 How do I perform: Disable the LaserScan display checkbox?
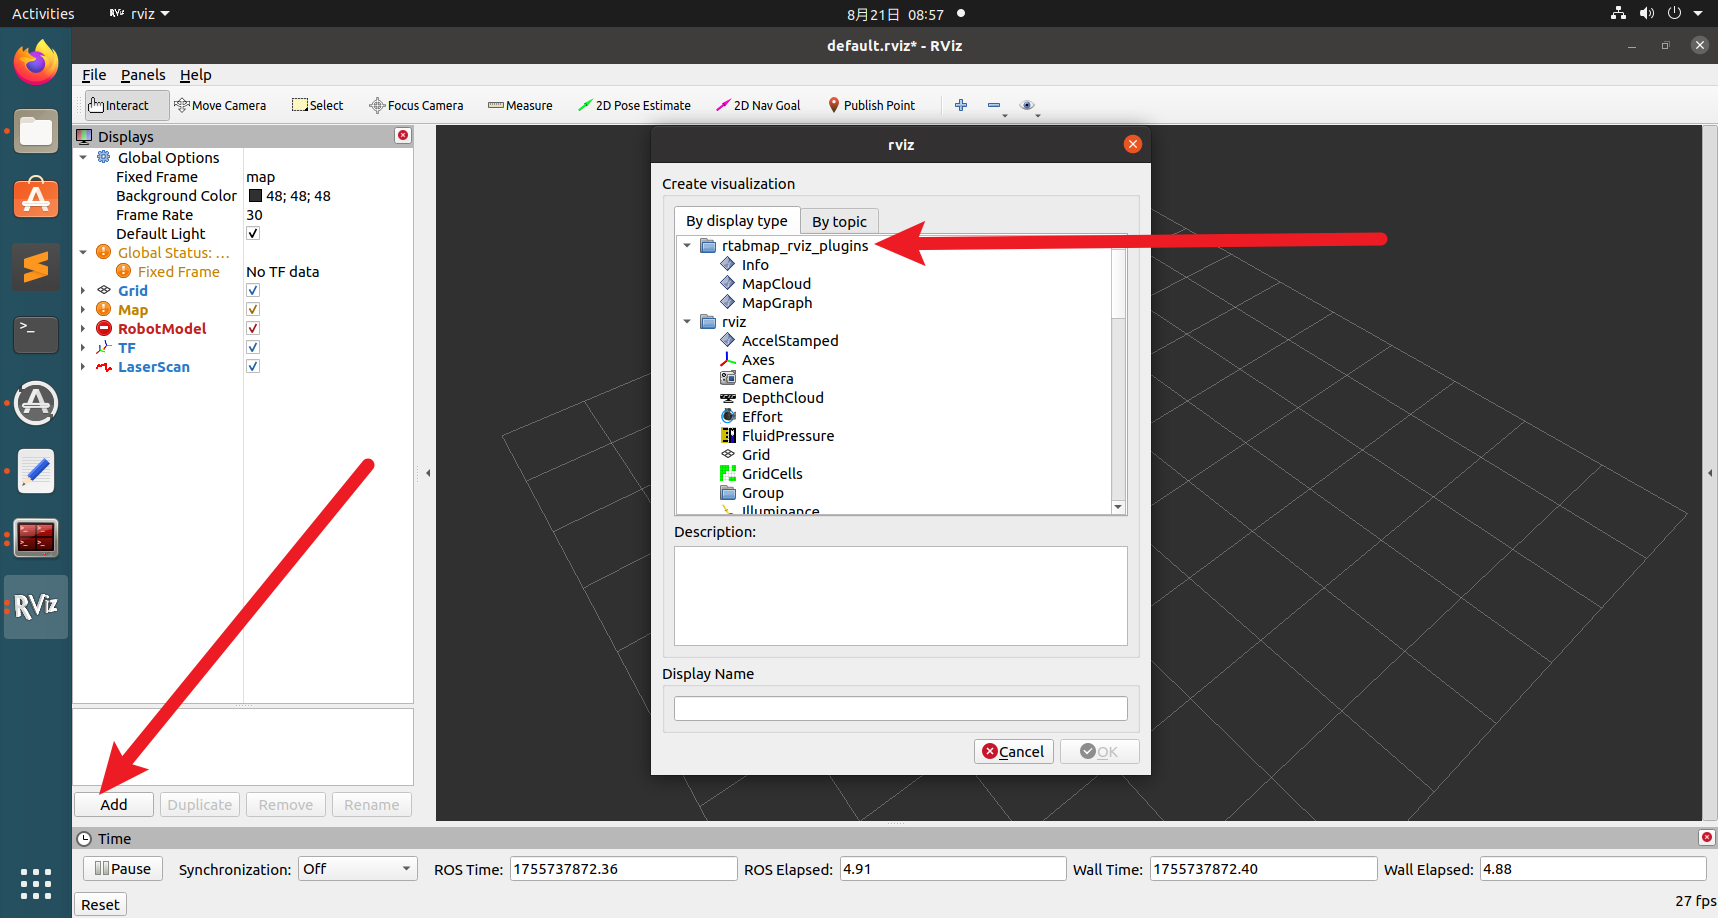point(253,367)
